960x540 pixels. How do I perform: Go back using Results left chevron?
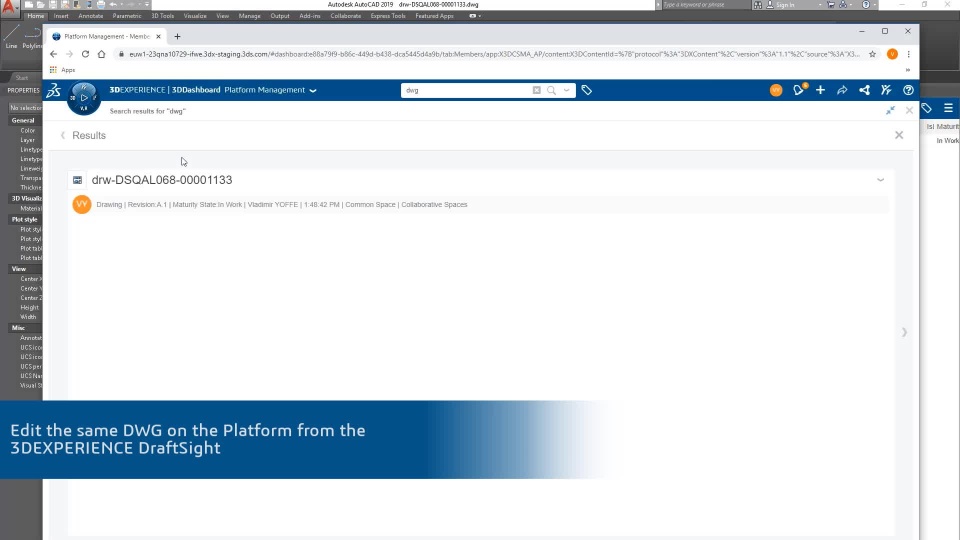[62, 135]
